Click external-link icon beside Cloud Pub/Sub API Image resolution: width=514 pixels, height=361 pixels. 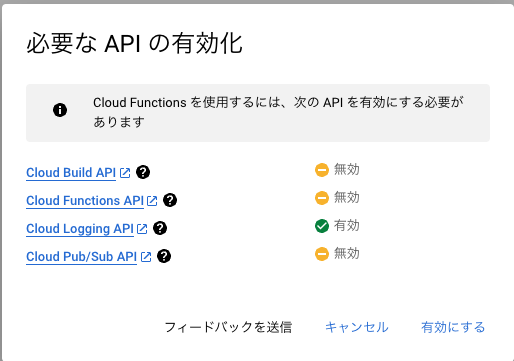point(146,257)
